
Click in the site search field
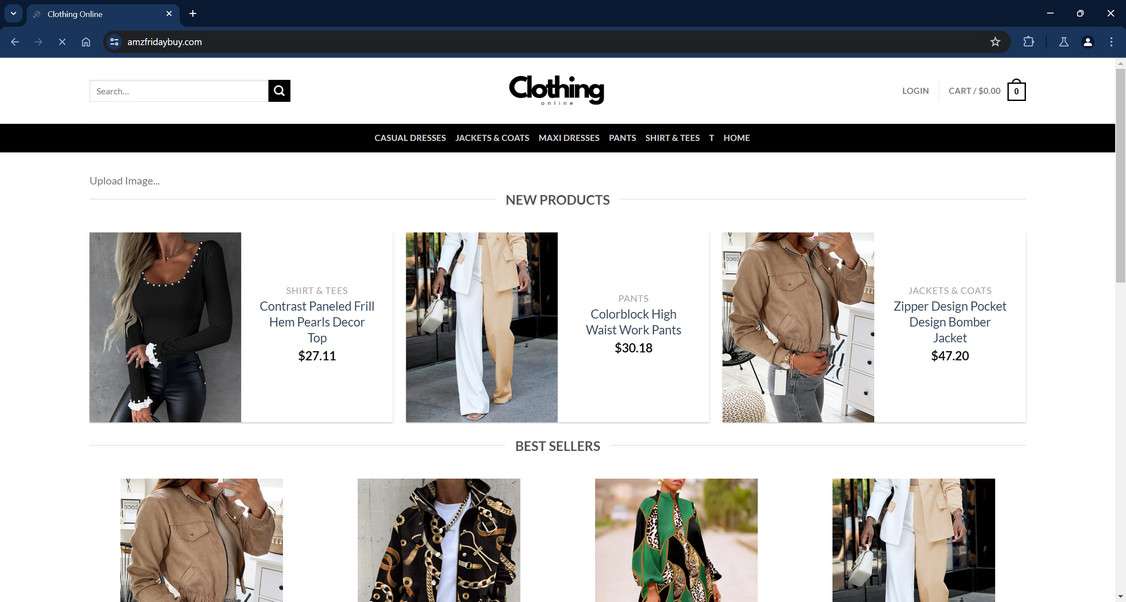tap(179, 91)
